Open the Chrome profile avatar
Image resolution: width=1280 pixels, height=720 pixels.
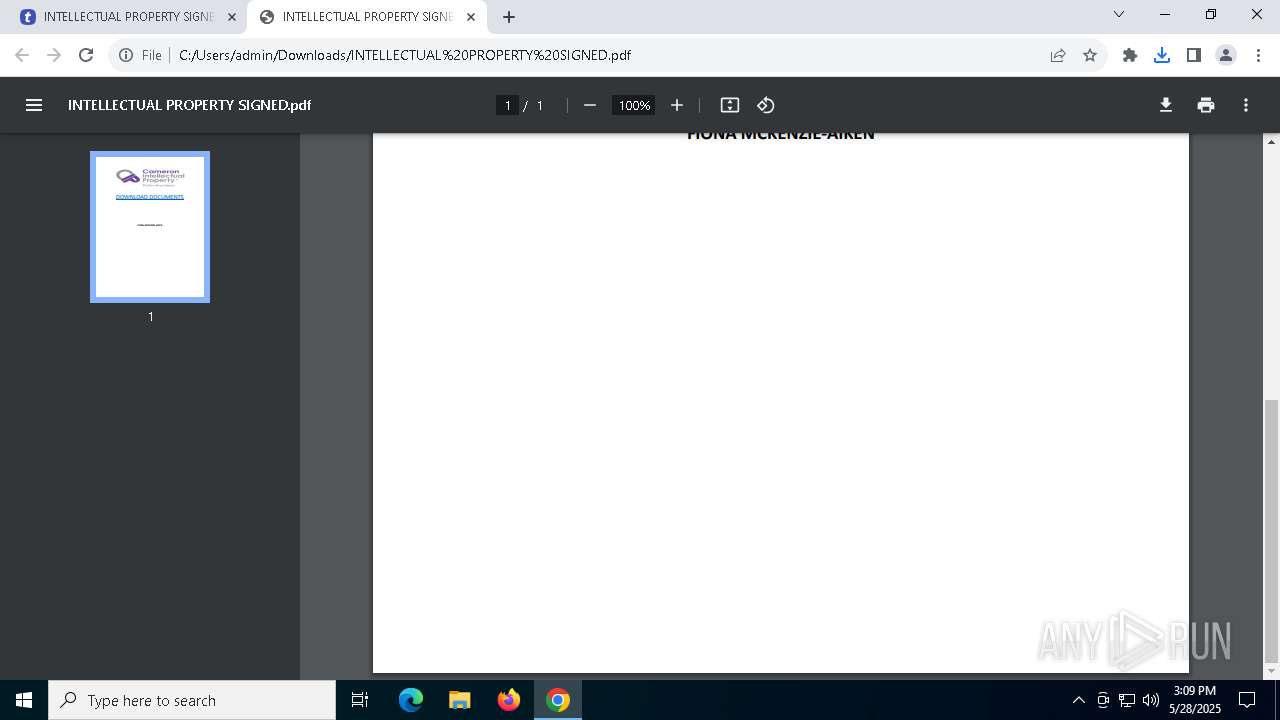[x=1226, y=55]
